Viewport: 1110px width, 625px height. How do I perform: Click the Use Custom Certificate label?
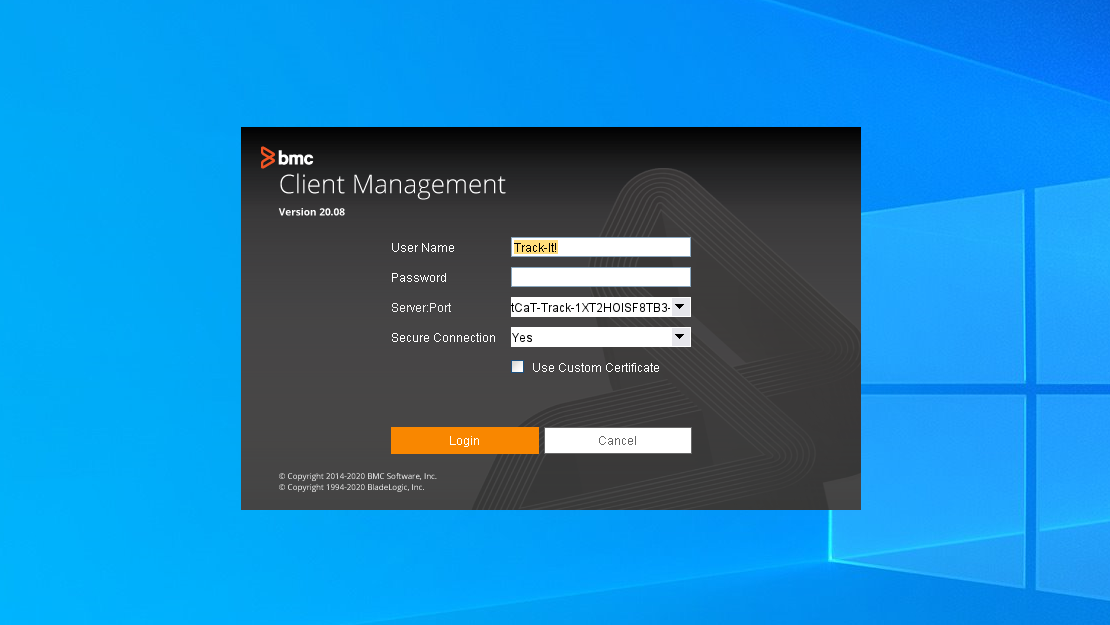pyautogui.click(x=595, y=367)
